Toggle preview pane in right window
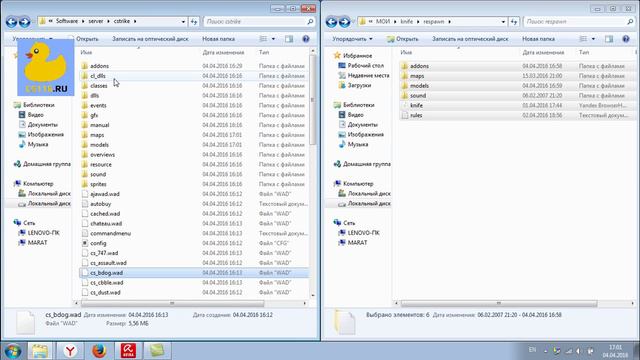Viewport: 640px width, 360px height. click(x=609, y=39)
